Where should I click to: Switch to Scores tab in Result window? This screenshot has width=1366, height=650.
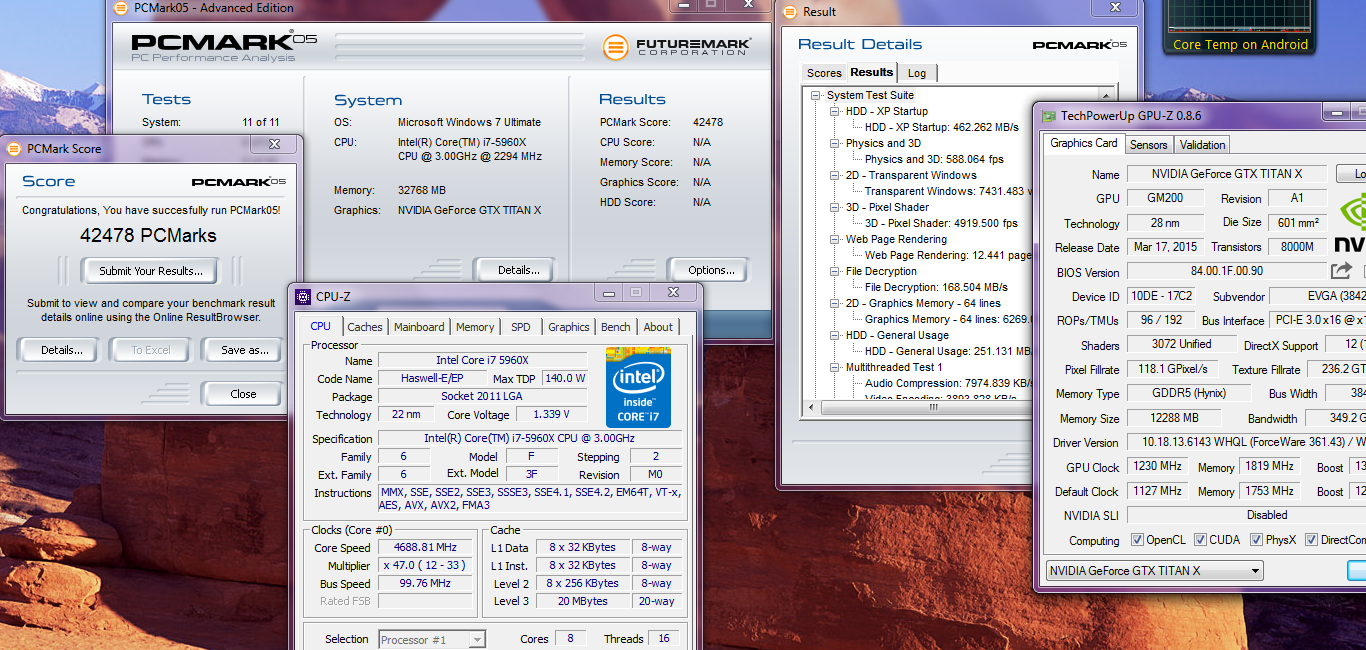point(824,73)
